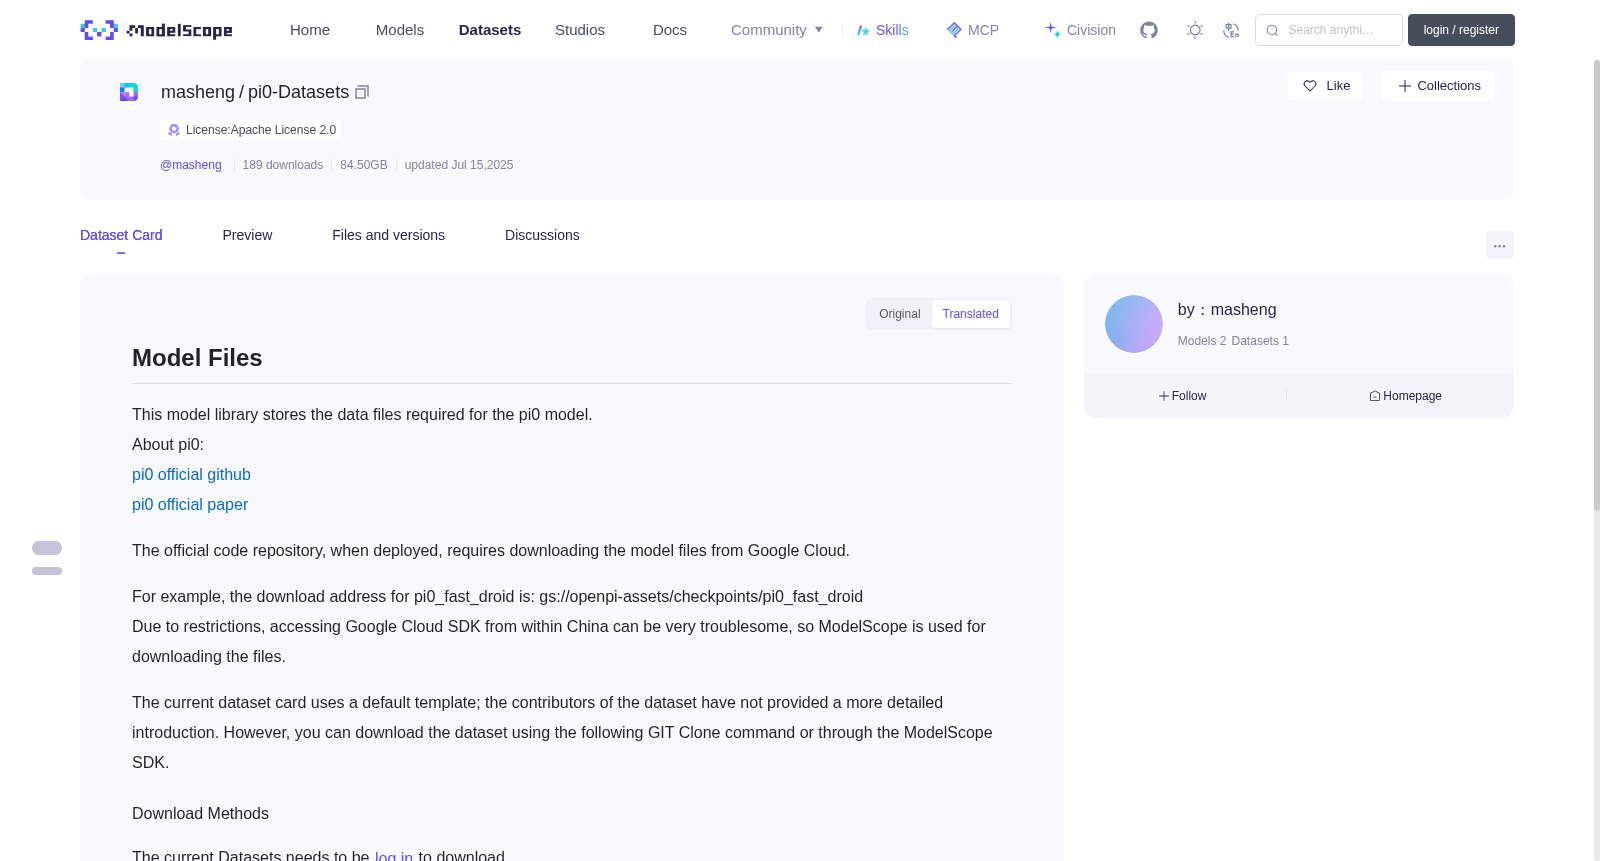
Task: Click the plus icon next to Follow
Action: point(1164,396)
